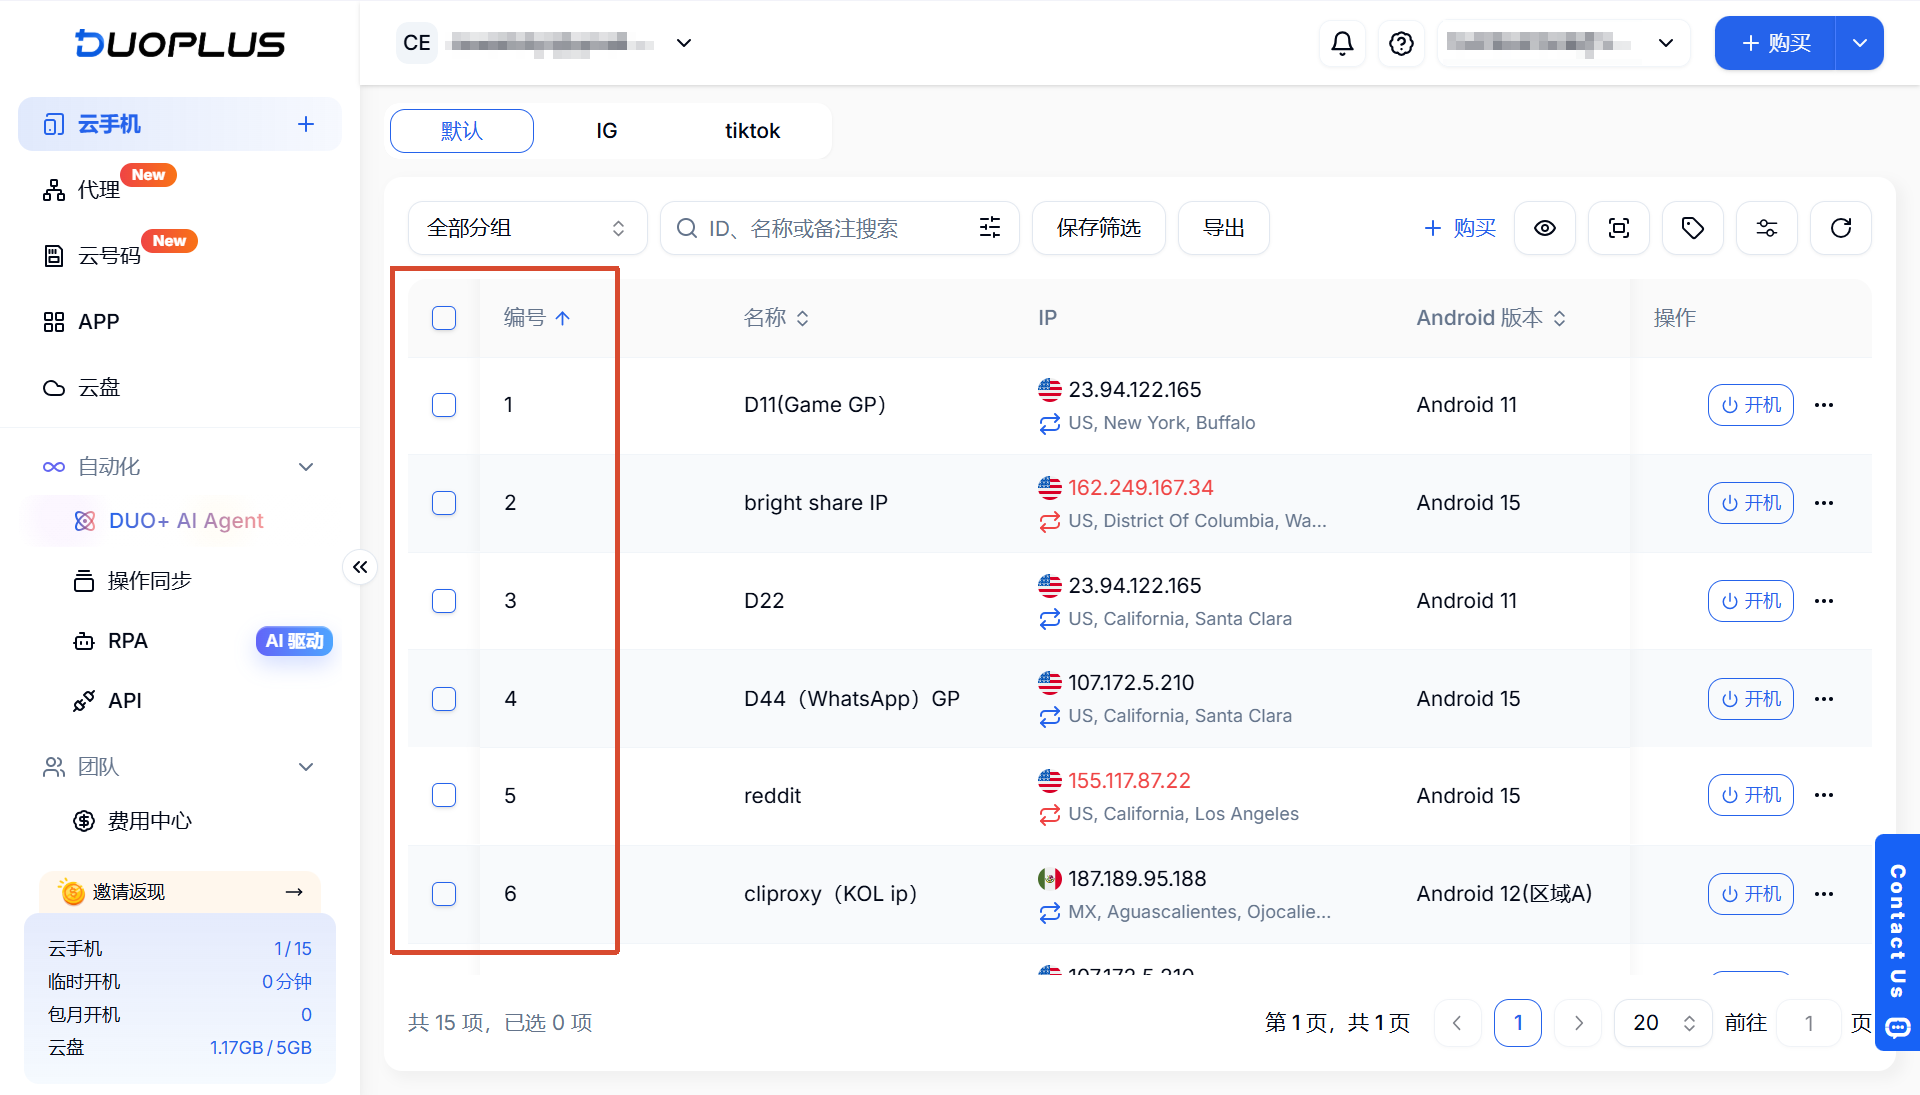Check the box for row 3
This screenshot has width=1920, height=1095.
click(x=444, y=601)
